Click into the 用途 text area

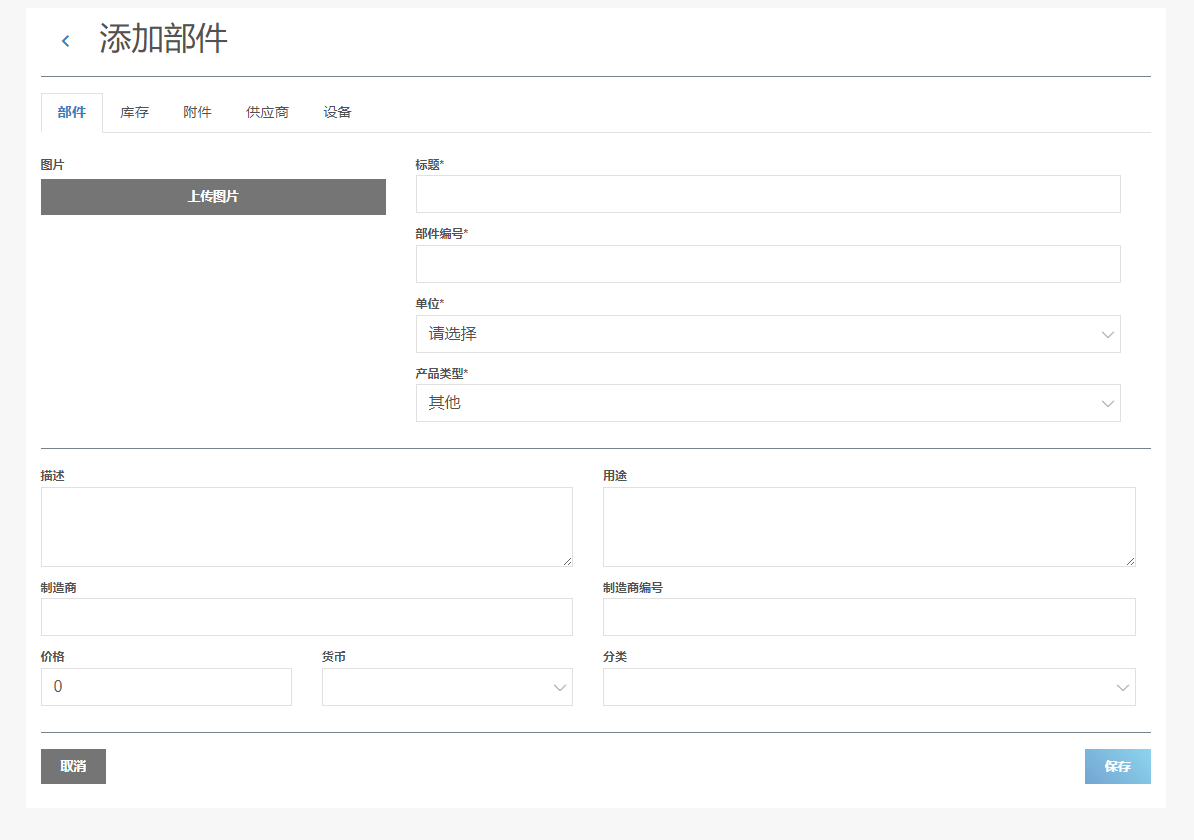pyautogui.click(x=868, y=527)
